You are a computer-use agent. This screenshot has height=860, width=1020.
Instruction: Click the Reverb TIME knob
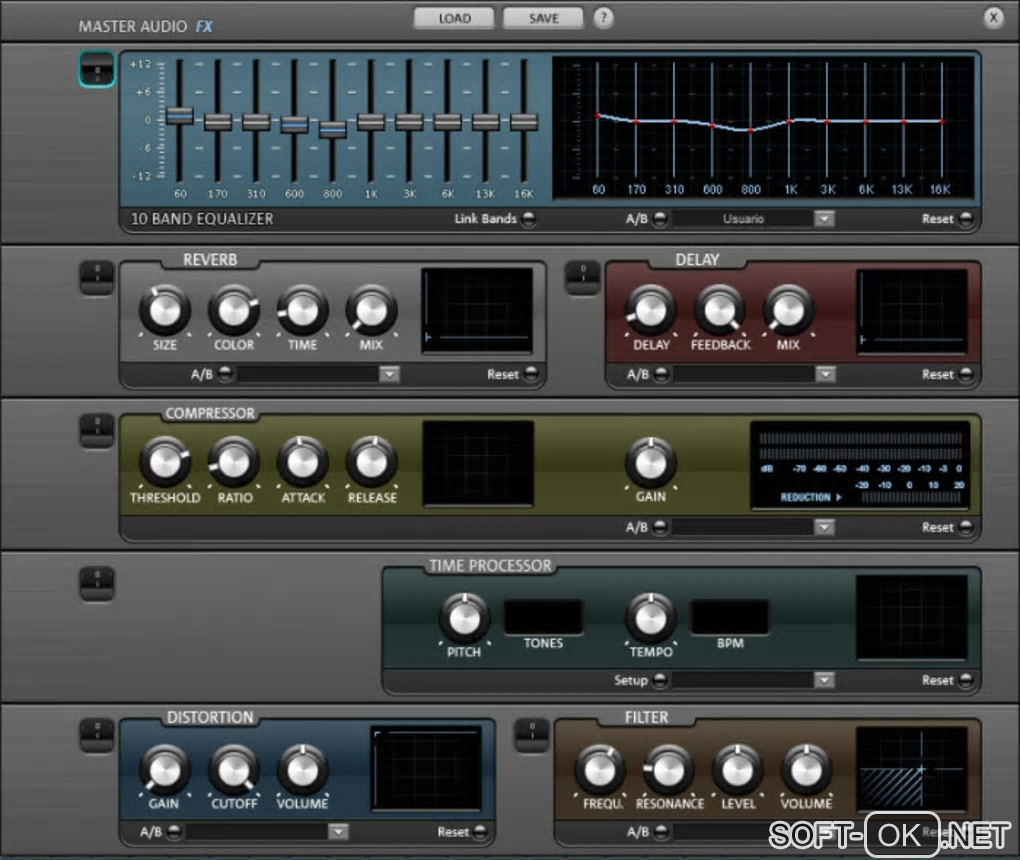[x=302, y=310]
